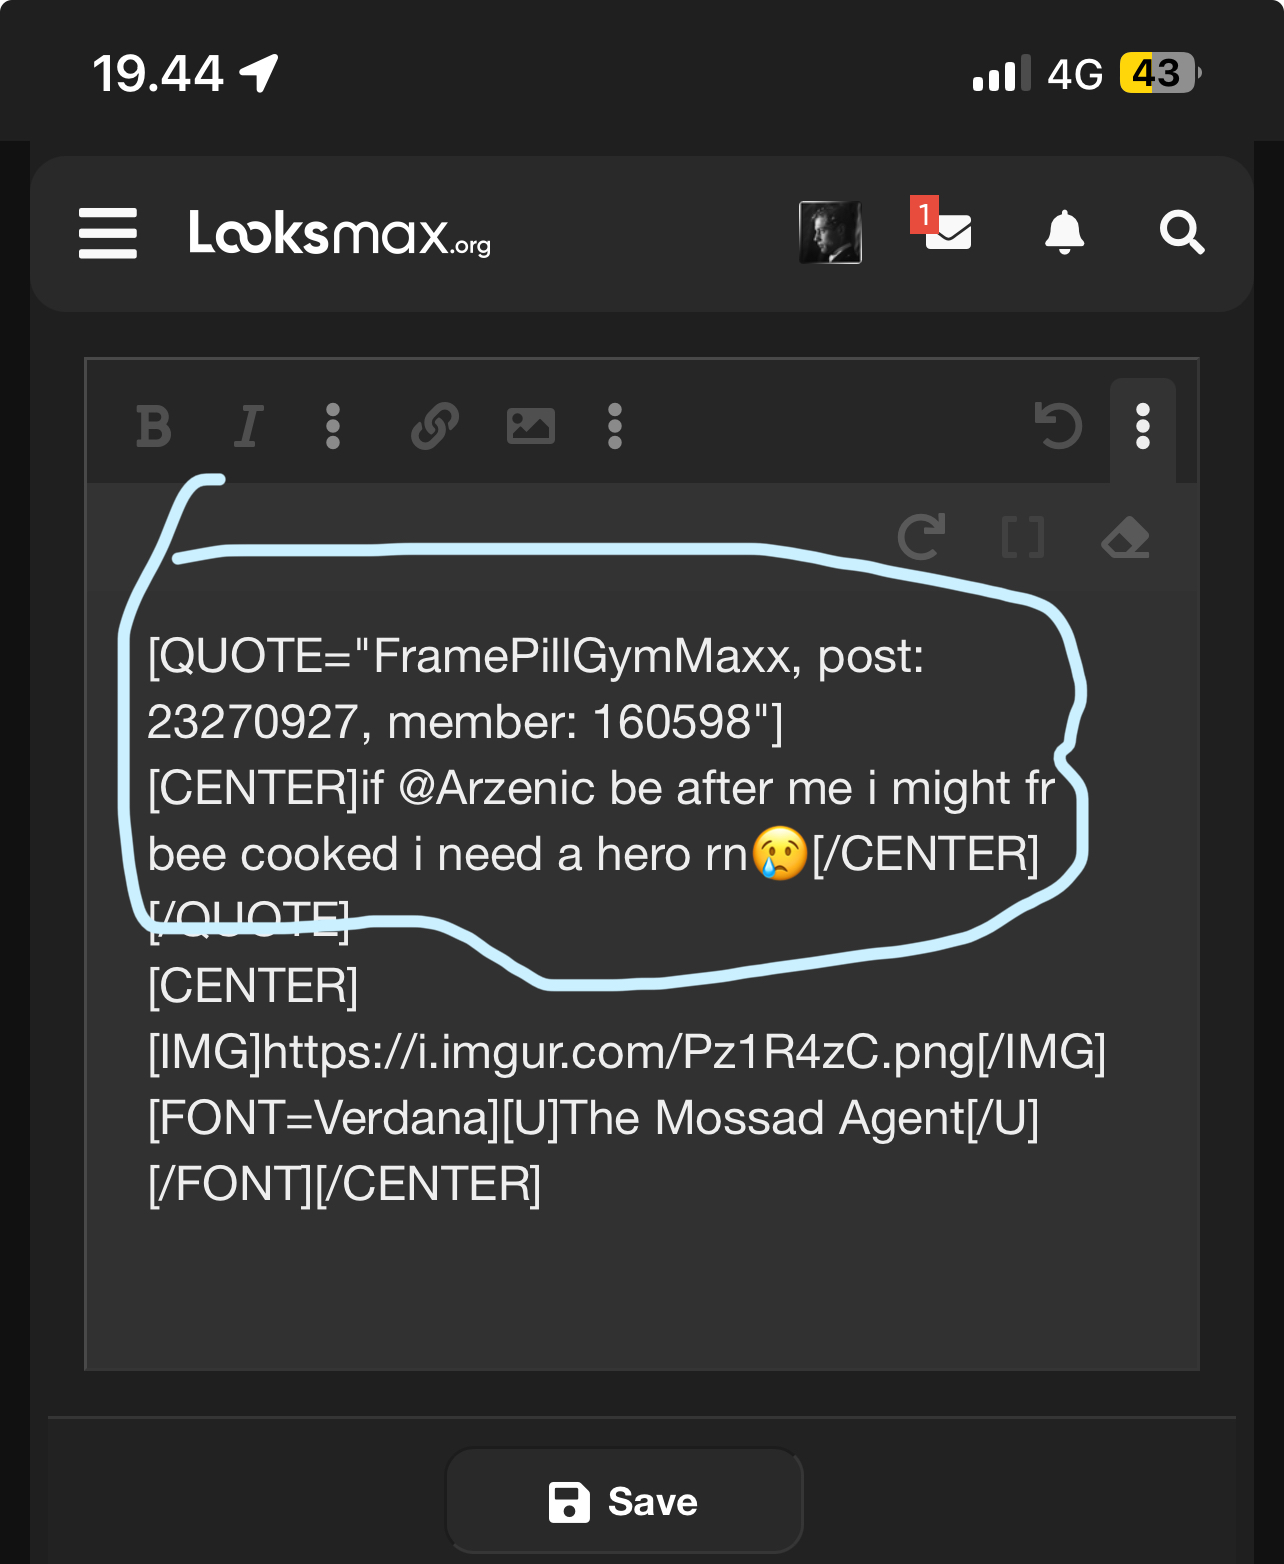Expand the dots menu next to the image icon
The image size is (1284, 1564).
coord(615,427)
